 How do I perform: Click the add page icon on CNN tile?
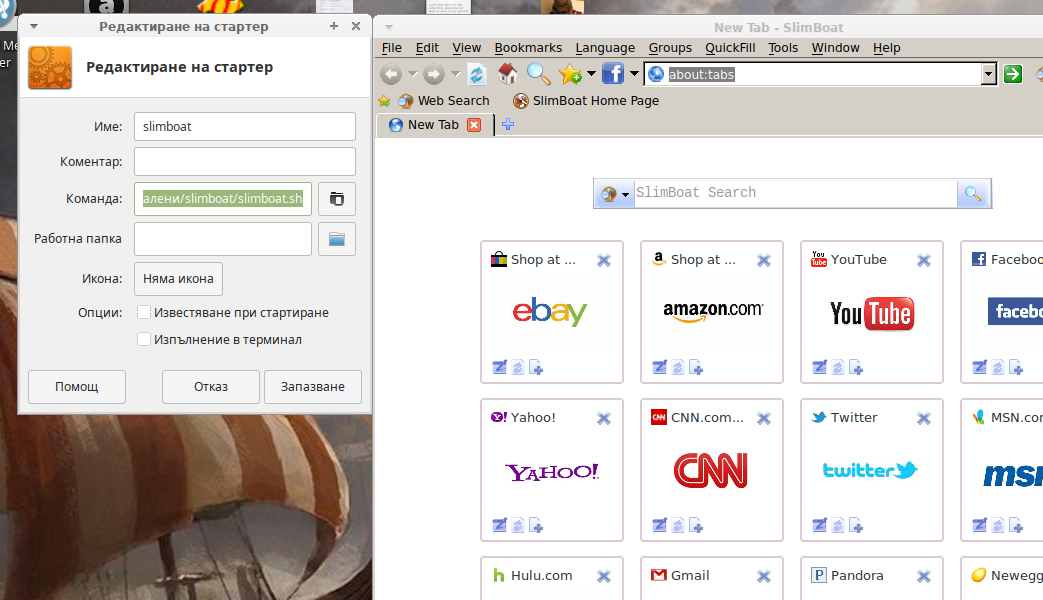[696, 525]
